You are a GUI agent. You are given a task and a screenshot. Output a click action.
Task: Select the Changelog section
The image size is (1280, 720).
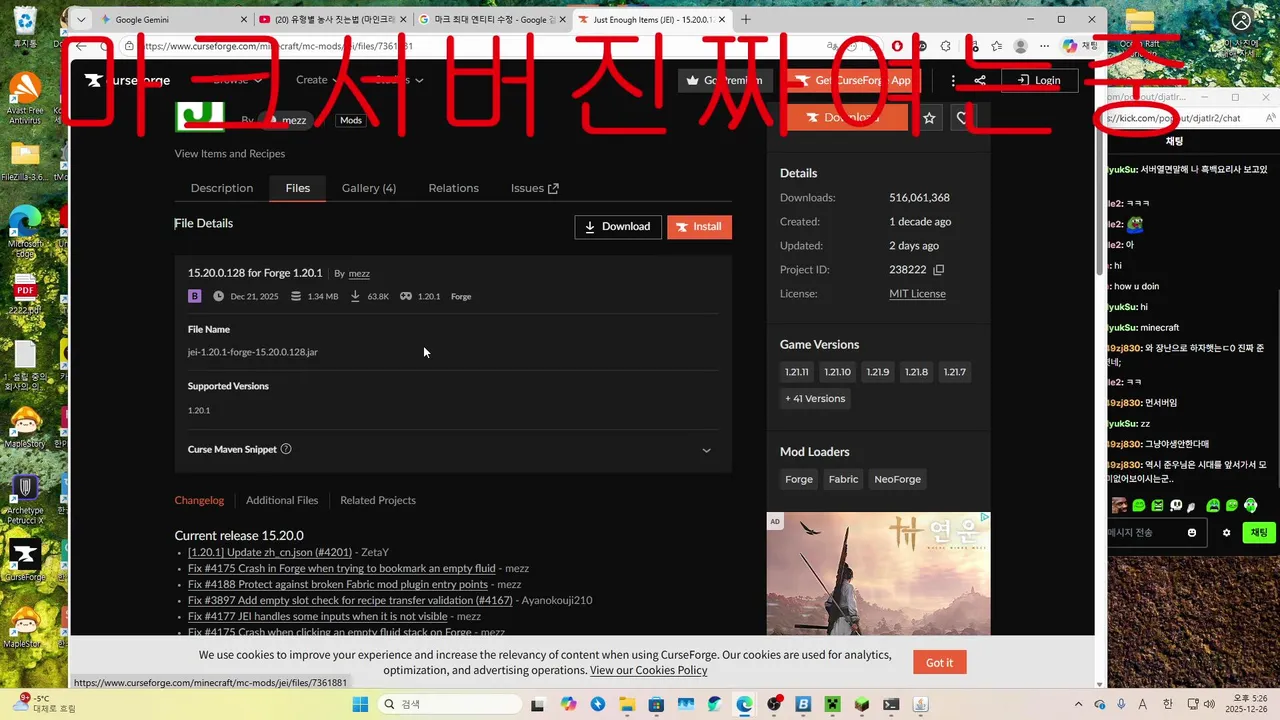199,500
